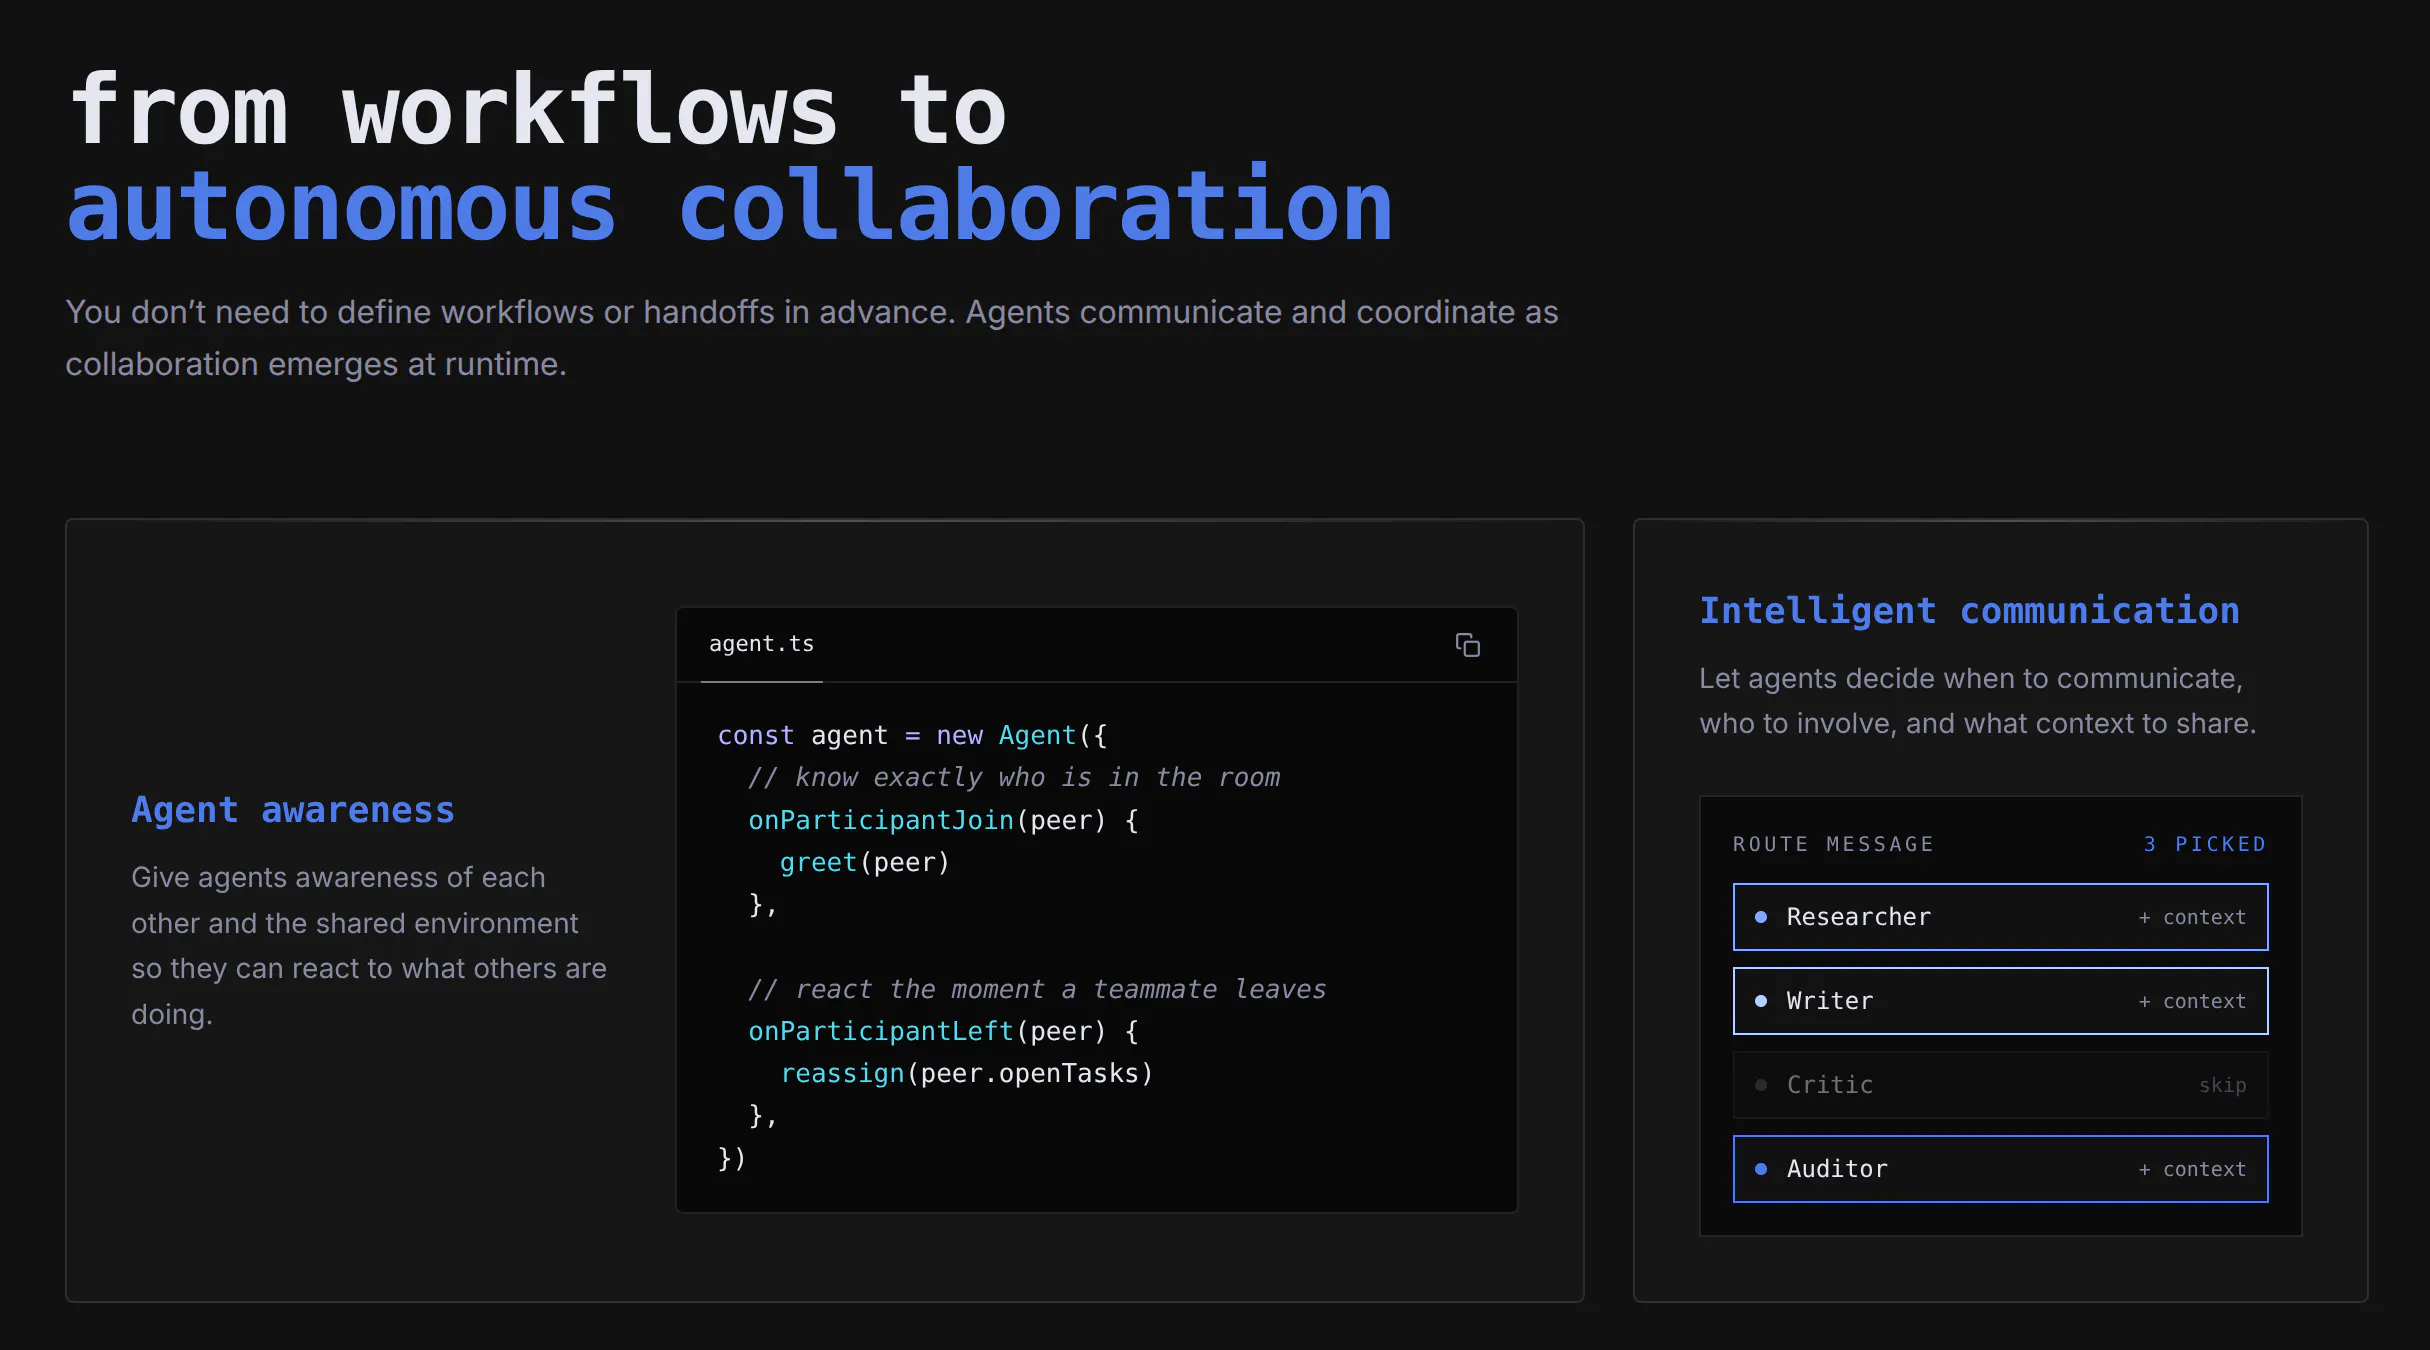Click 'onParticipantLeft(peer) {' code line
The image size is (2430, 1350).
coord(943,1031)
